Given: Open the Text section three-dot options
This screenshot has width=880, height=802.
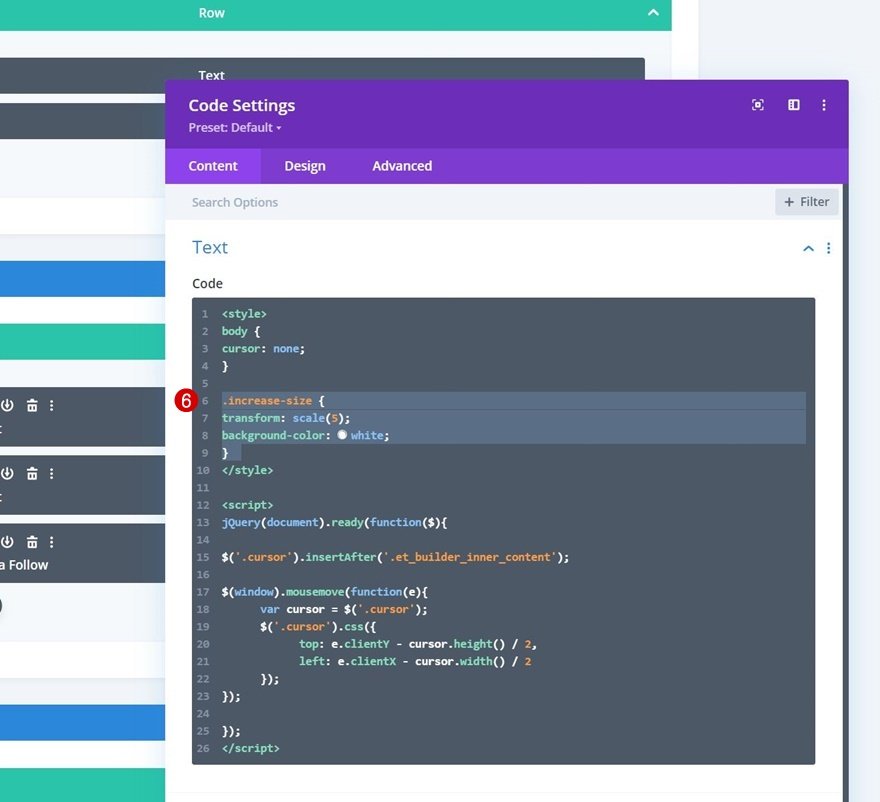Looking at the screenshot, I should [828, 248].
